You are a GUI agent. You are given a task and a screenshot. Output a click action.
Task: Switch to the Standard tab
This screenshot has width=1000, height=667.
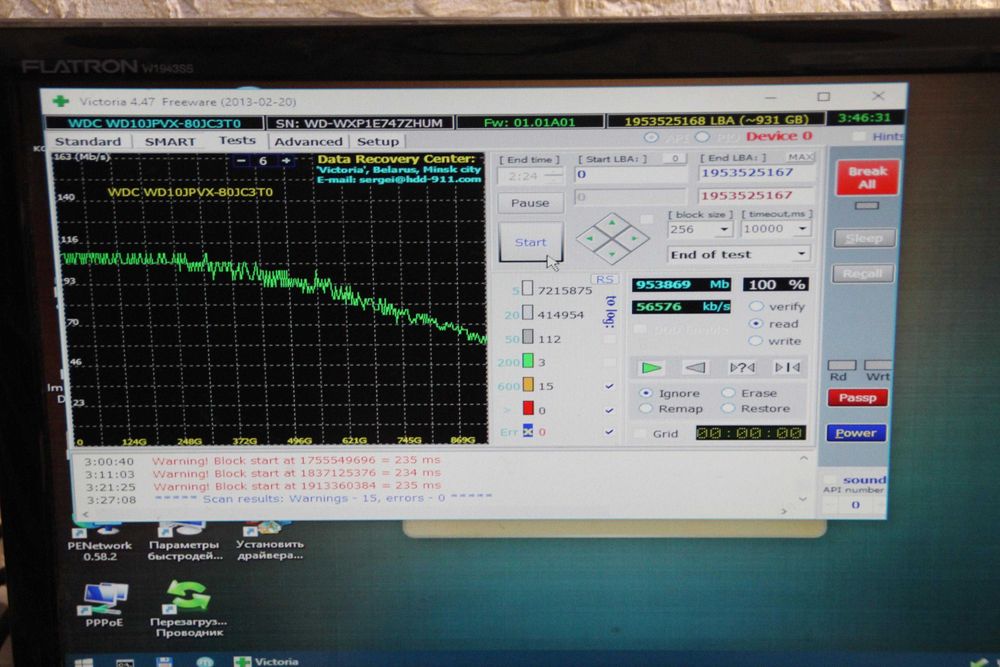click(x=88, y=142)
